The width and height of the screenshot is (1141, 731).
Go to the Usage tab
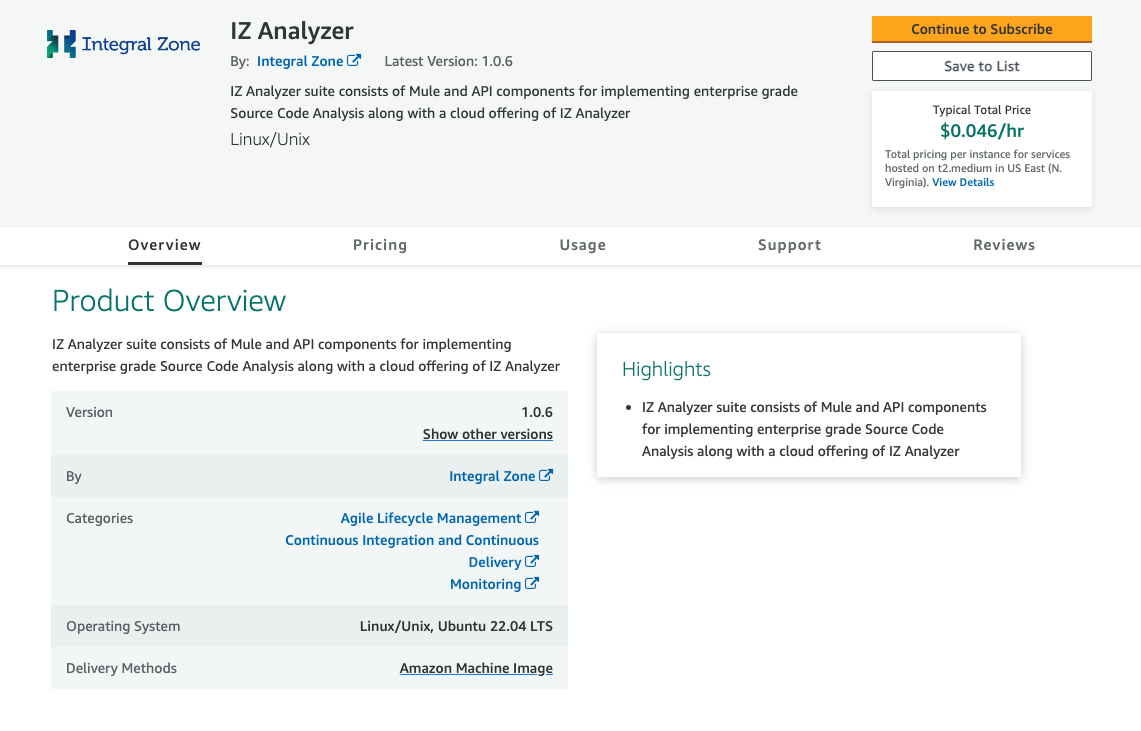[582, 245]
